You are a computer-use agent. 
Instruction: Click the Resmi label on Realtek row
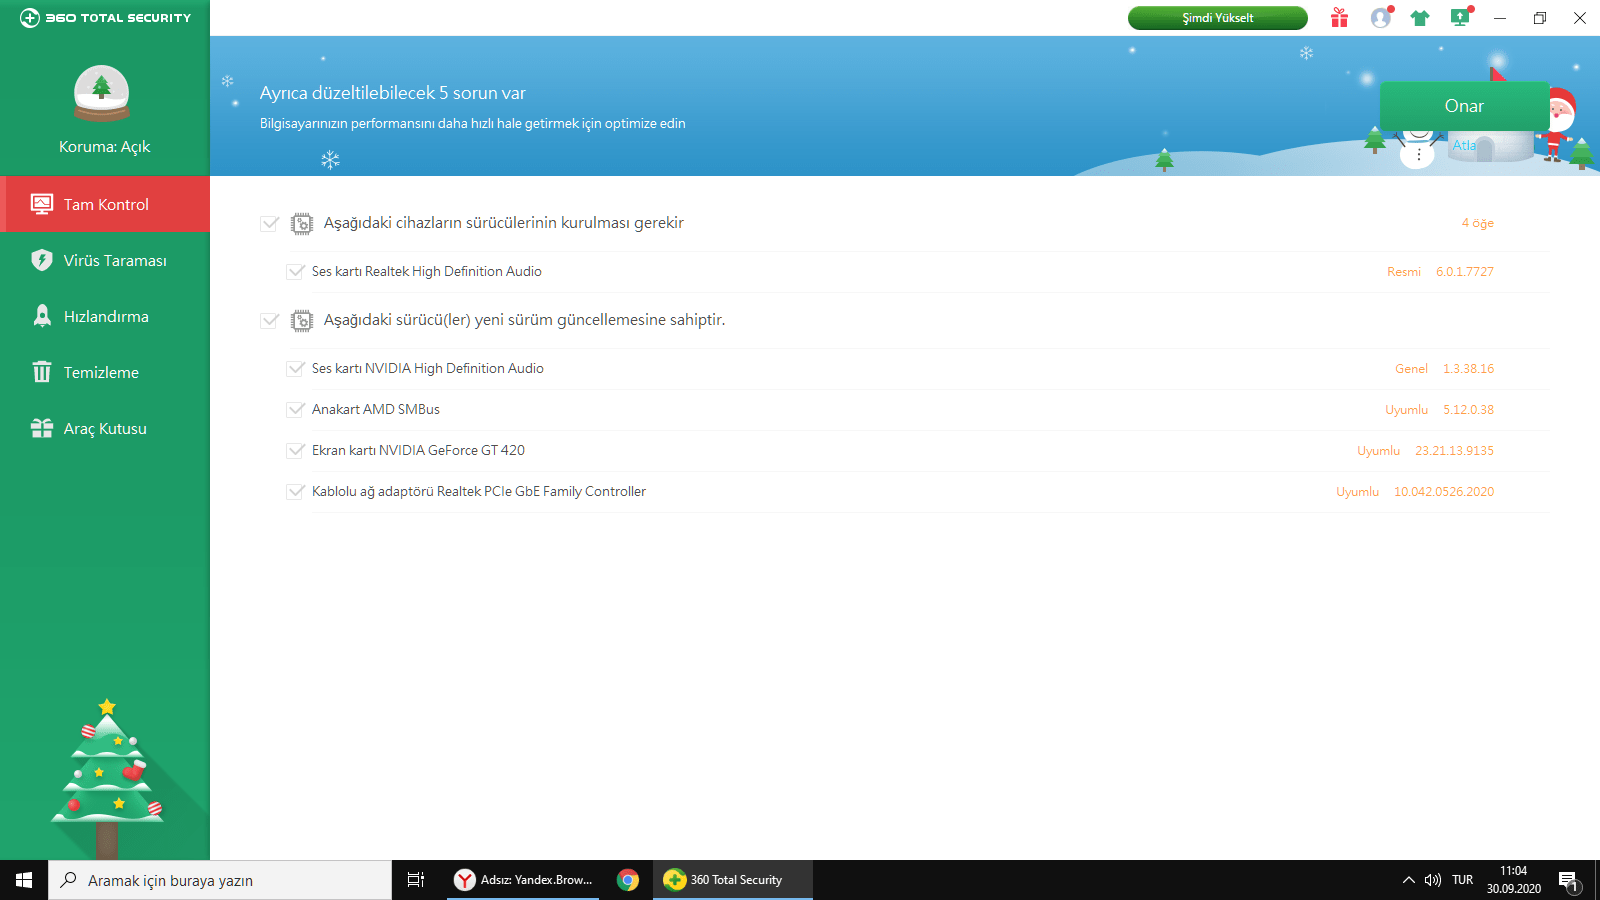(x=1404, y=272)
